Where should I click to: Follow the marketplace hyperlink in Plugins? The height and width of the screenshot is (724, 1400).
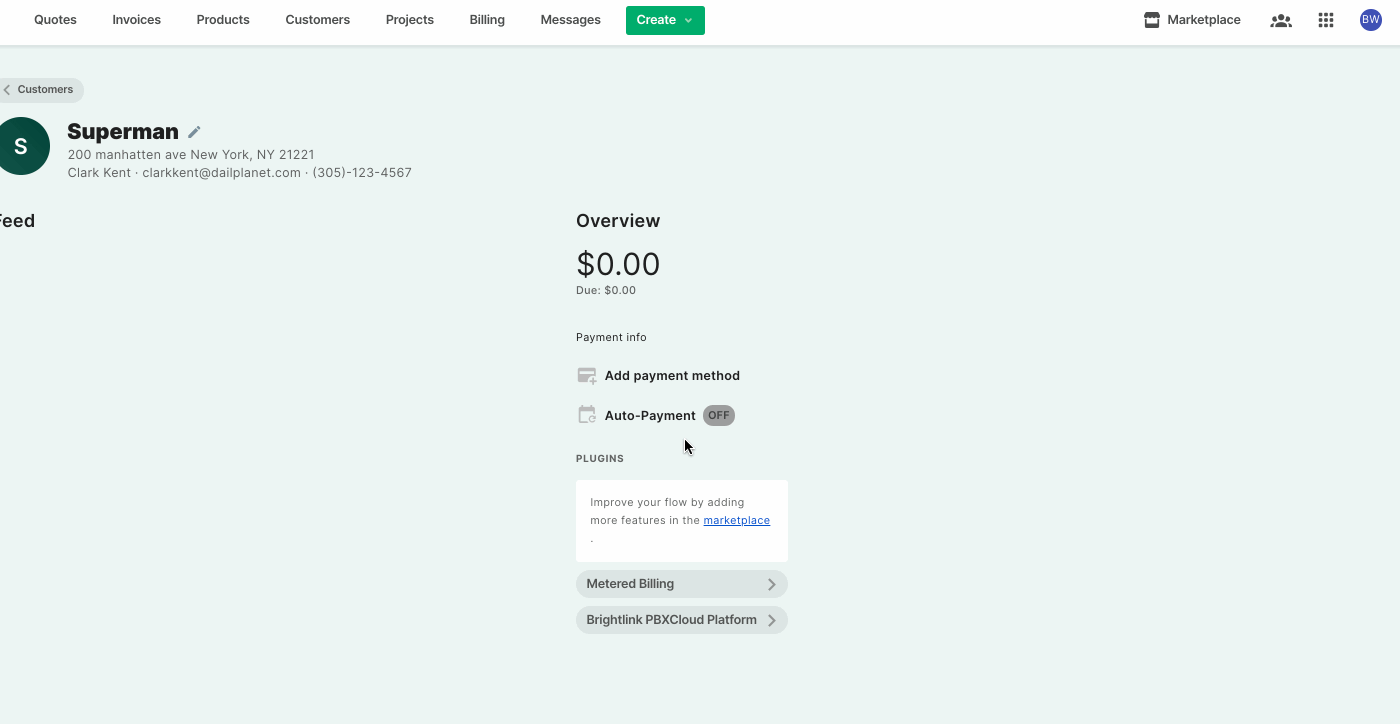pos(736,520)
